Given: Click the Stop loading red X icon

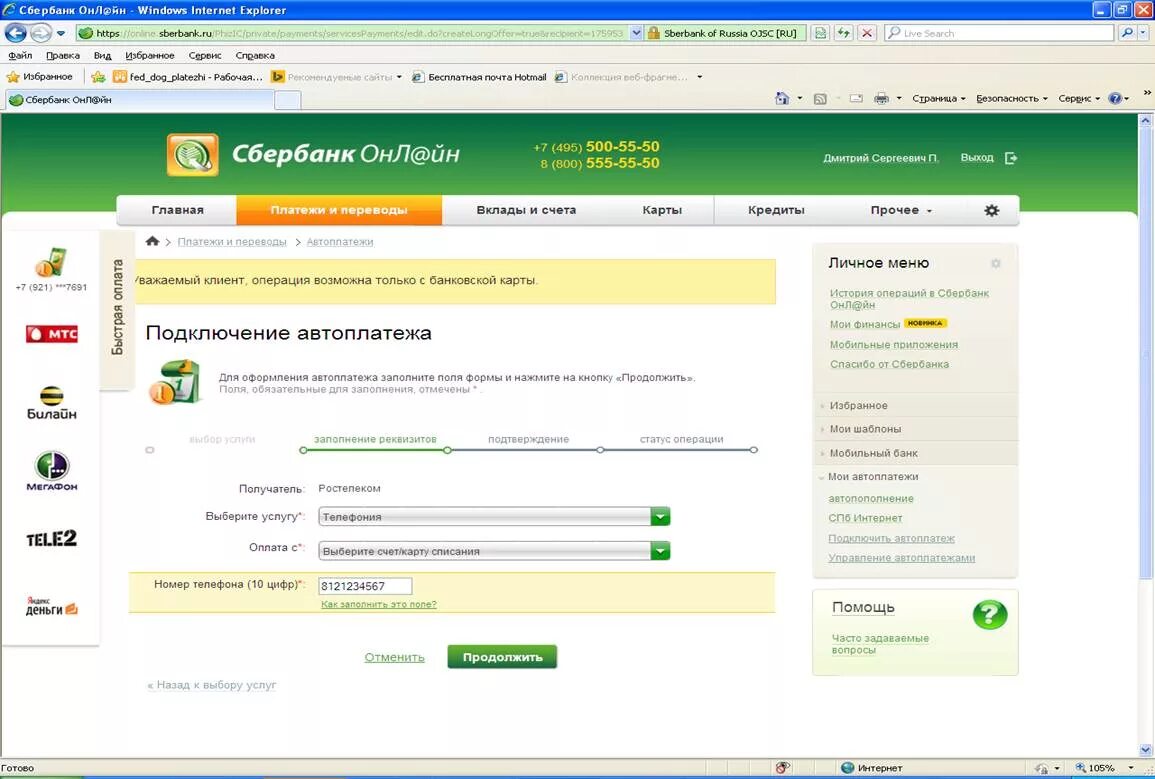Looking at the screenshot, I should (x=868, y=33).
